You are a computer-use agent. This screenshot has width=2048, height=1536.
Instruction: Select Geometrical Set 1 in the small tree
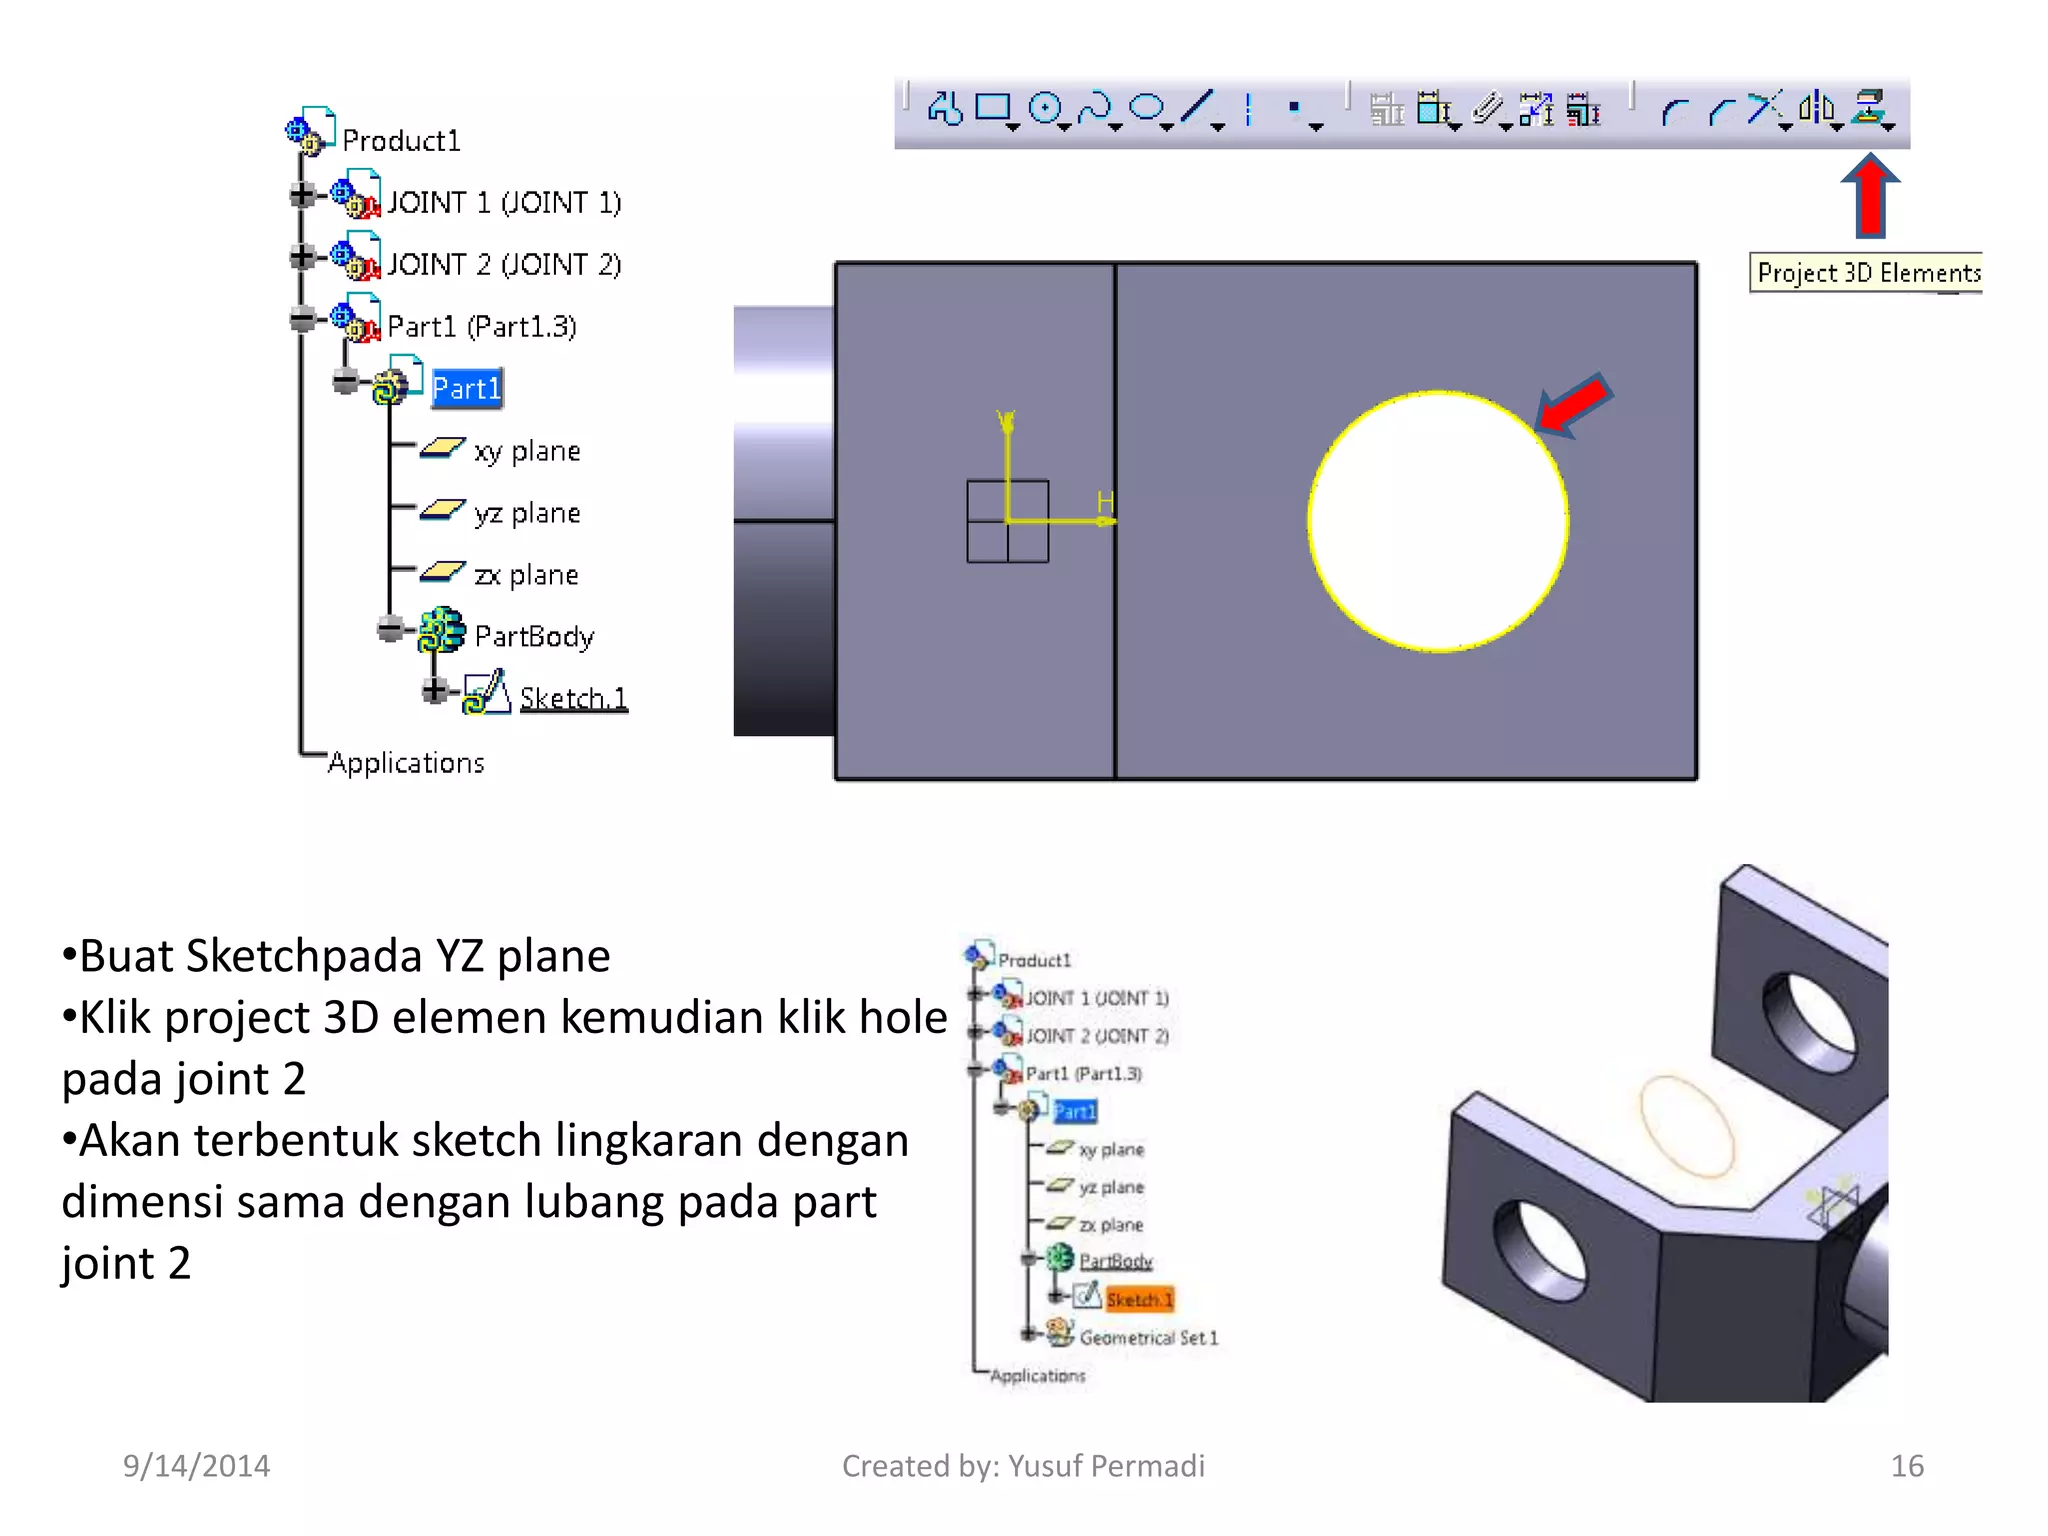pyautogui.click(x=1149, y=1338)
